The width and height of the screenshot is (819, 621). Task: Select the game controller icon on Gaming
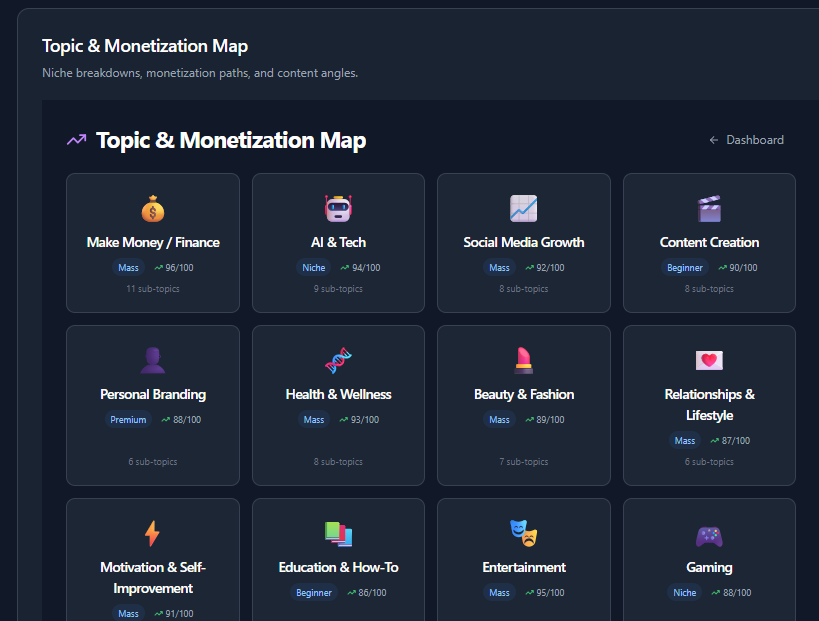coord(709,533)
